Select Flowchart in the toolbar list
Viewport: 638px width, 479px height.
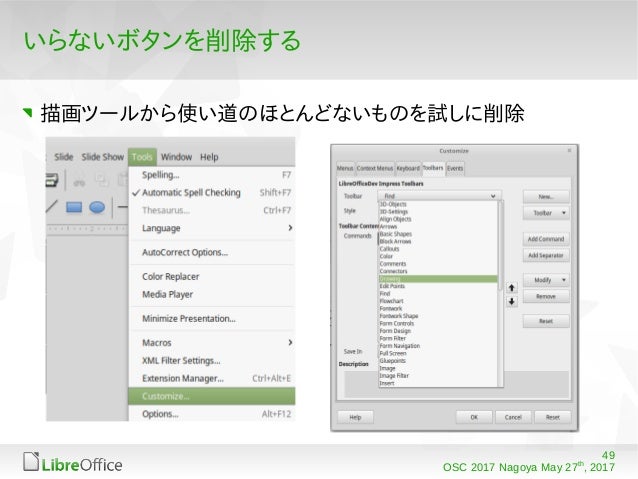click(x=438, y=301)
